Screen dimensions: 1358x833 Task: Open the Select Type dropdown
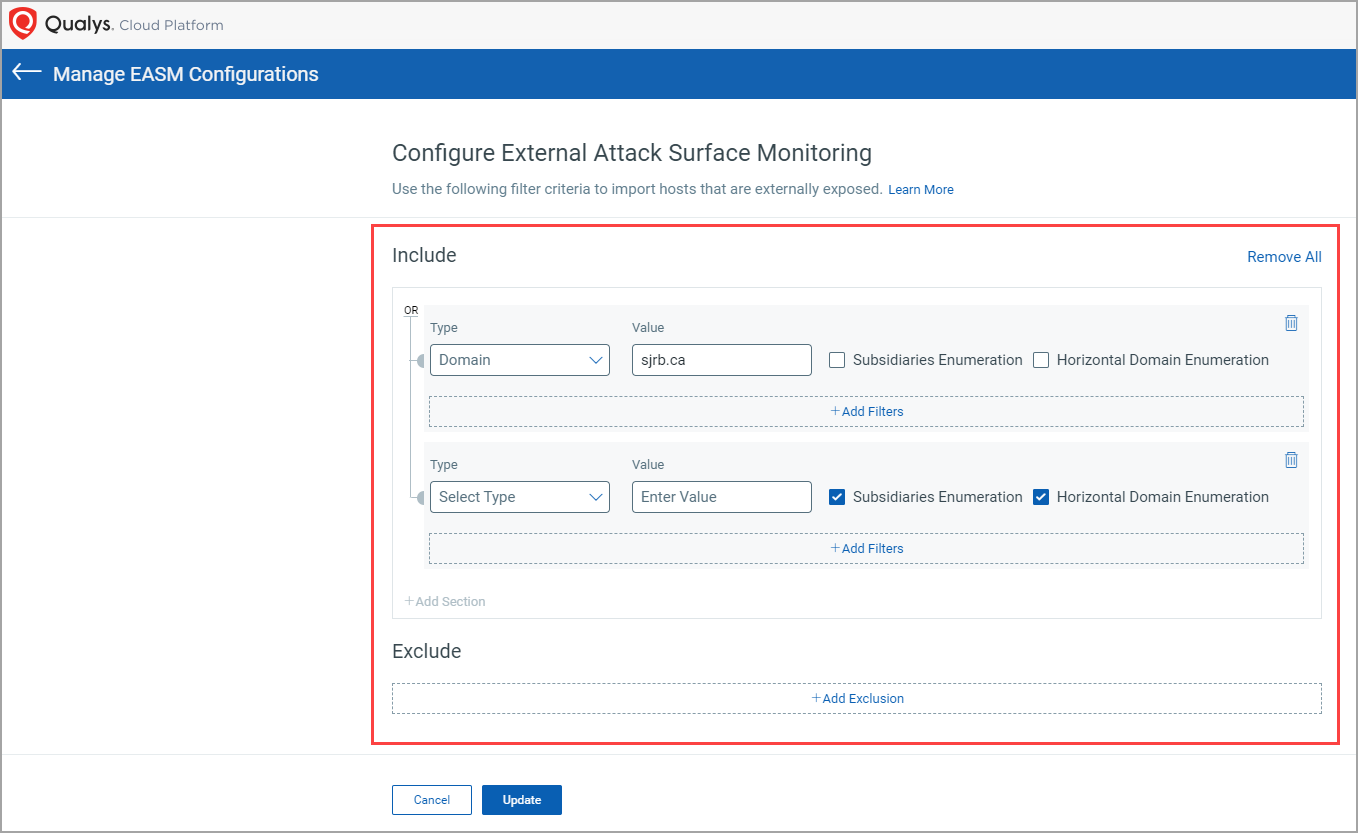pyautogui.click(x=519, y=496)
